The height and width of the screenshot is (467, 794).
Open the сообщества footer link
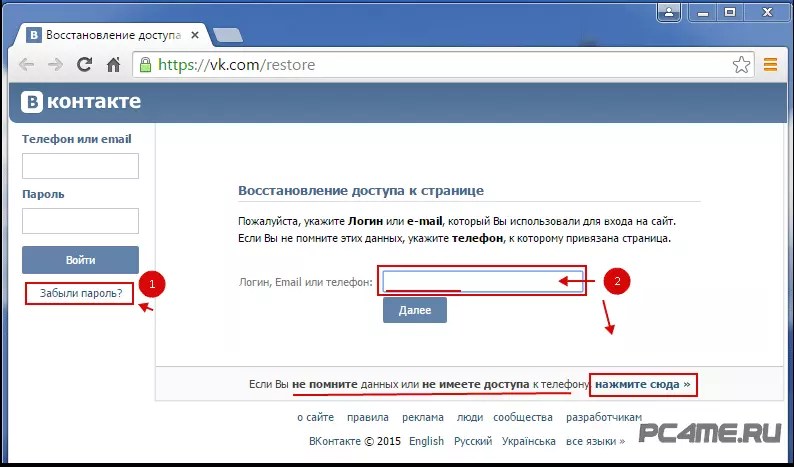[x=523, y=417]
